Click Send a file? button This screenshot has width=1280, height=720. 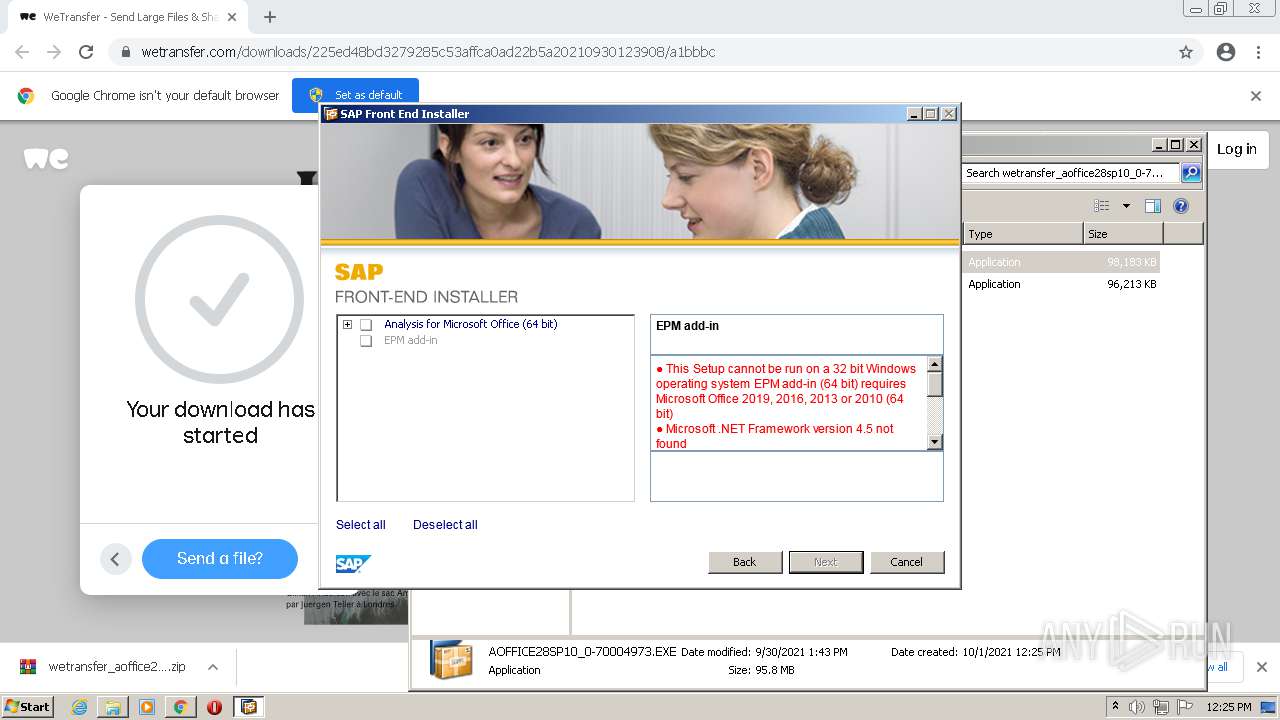220,559
